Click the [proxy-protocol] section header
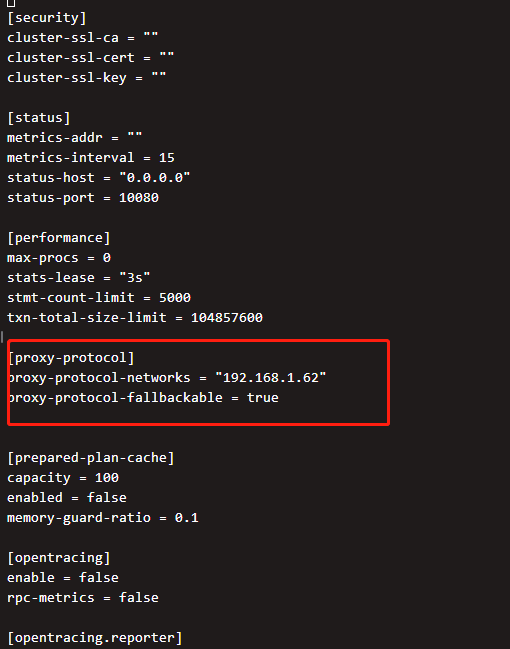 [71, 358]
